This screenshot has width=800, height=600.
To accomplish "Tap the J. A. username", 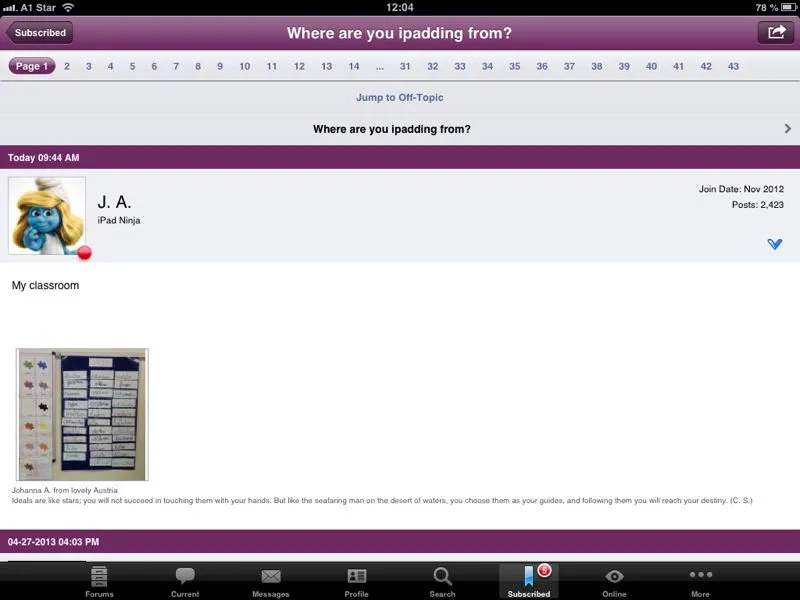I will (x=115, y=203).
